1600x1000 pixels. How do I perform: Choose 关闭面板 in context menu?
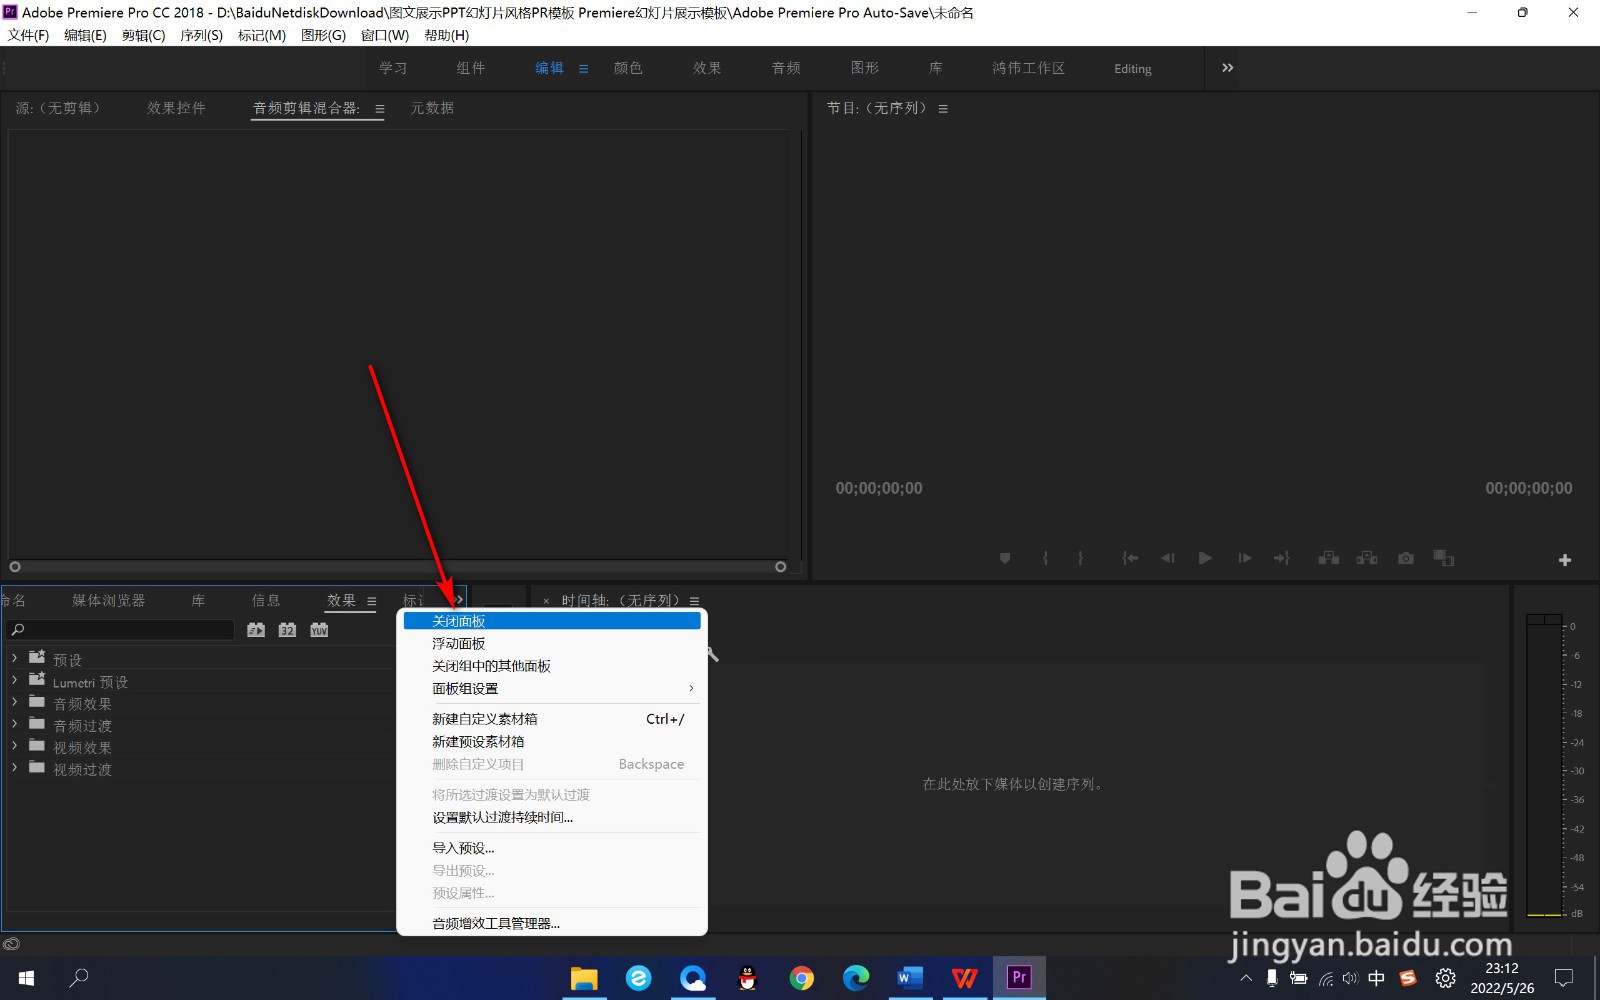[x=552, y=621]
